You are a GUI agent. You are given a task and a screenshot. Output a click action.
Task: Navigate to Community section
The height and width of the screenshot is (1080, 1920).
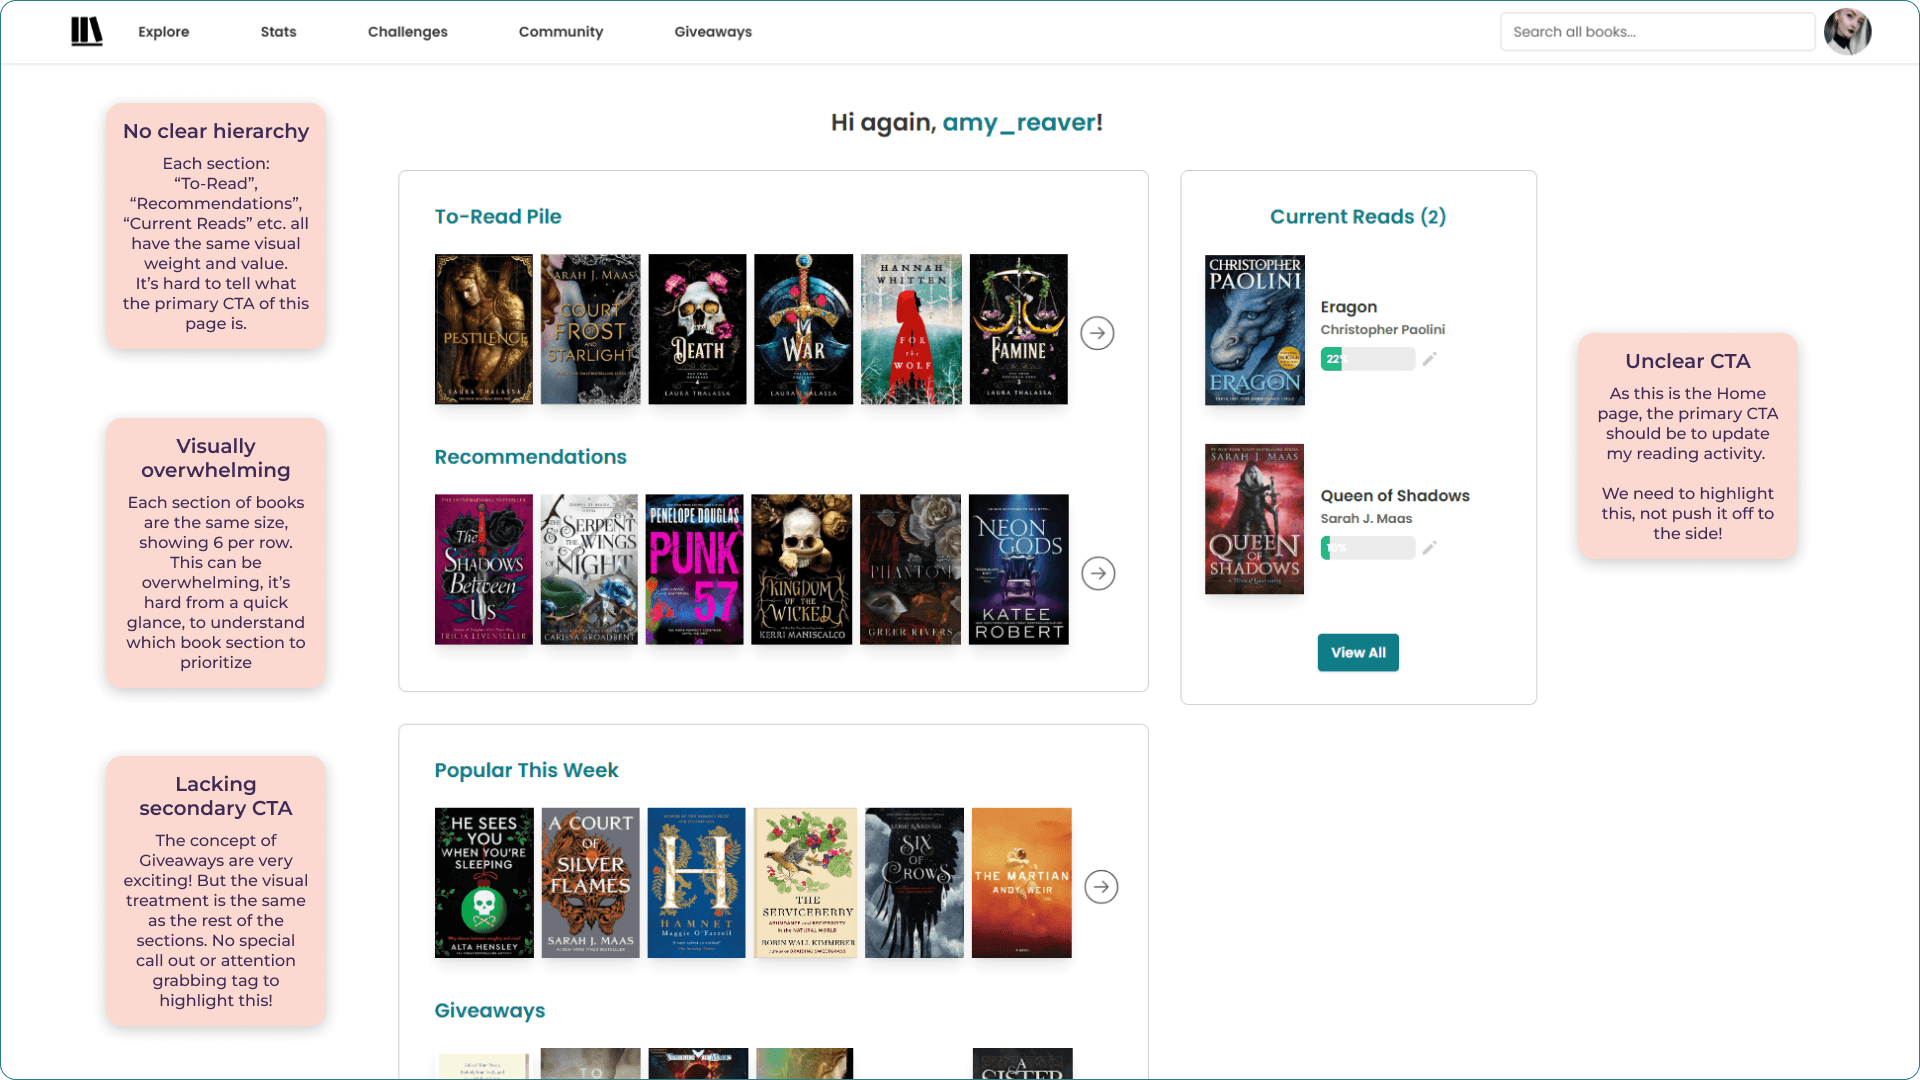(x=560, y=32)
